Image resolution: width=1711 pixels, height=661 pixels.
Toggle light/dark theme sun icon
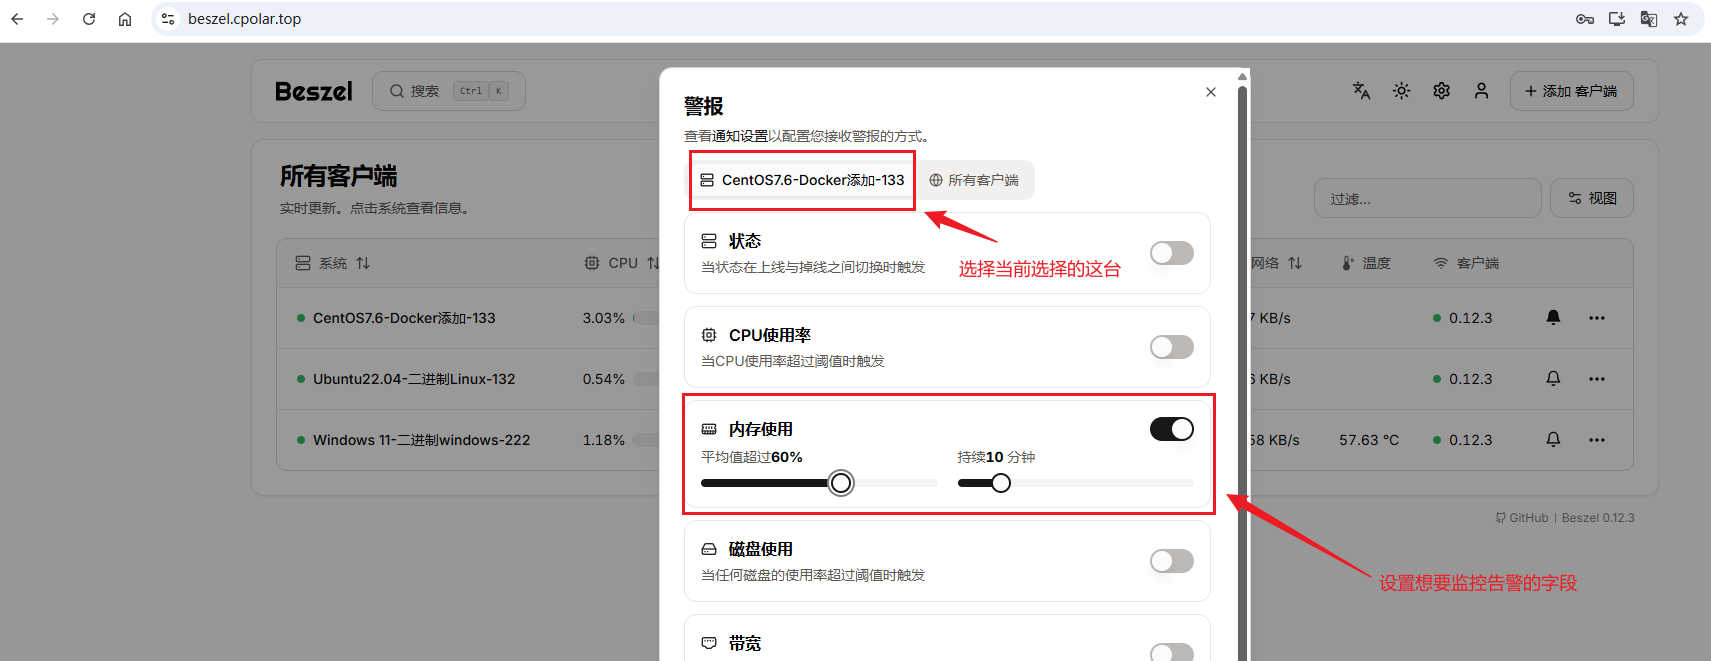pyautogui.click(x=1401, y=91)
